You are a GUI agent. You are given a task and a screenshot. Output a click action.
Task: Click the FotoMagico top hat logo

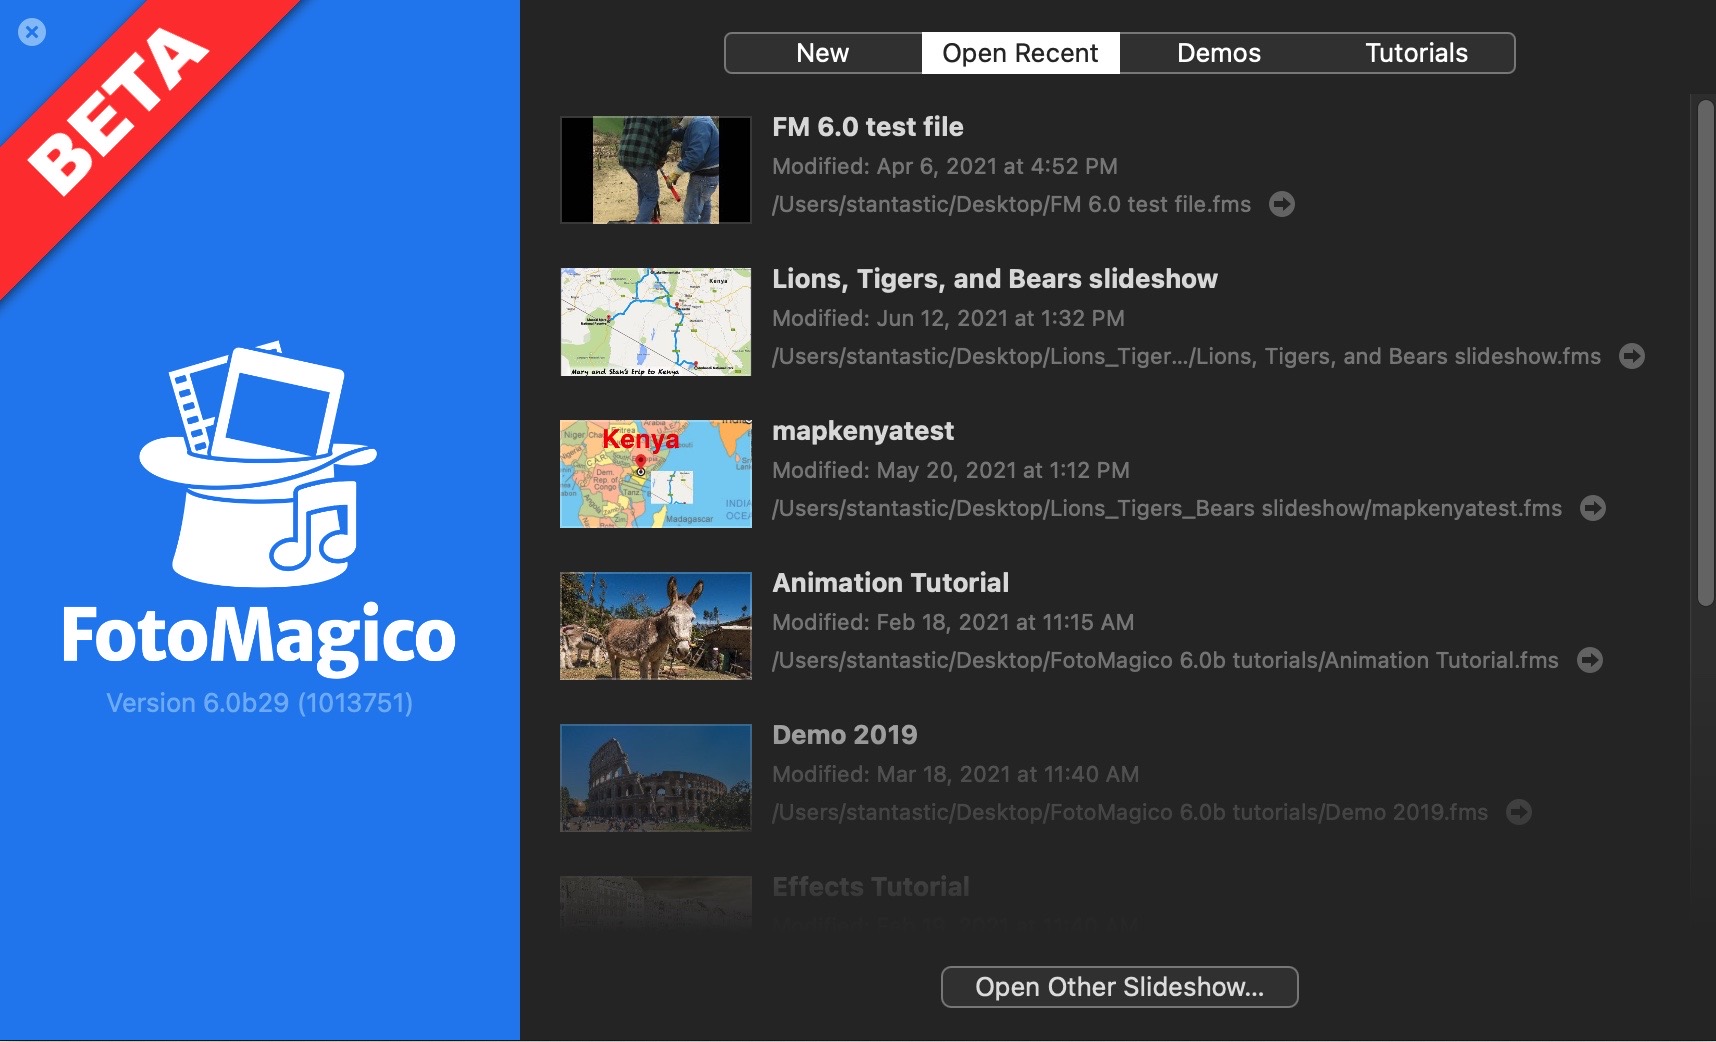(258, 465)
